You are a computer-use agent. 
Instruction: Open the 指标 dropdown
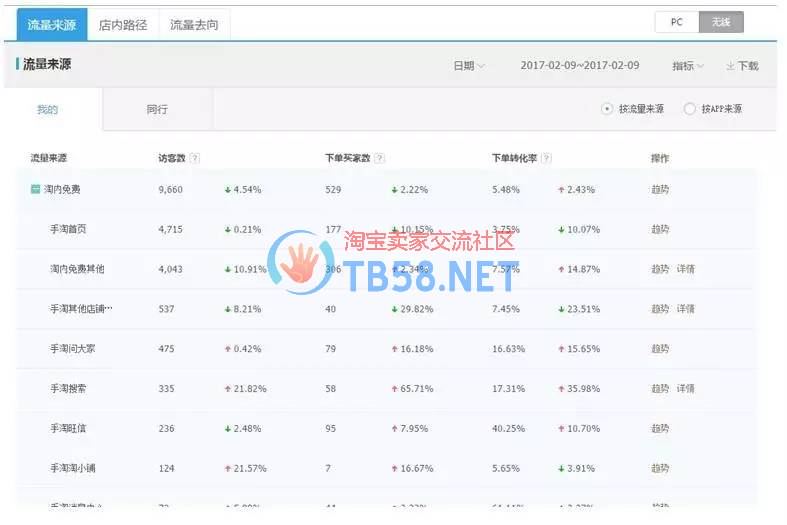pos(687,66)
